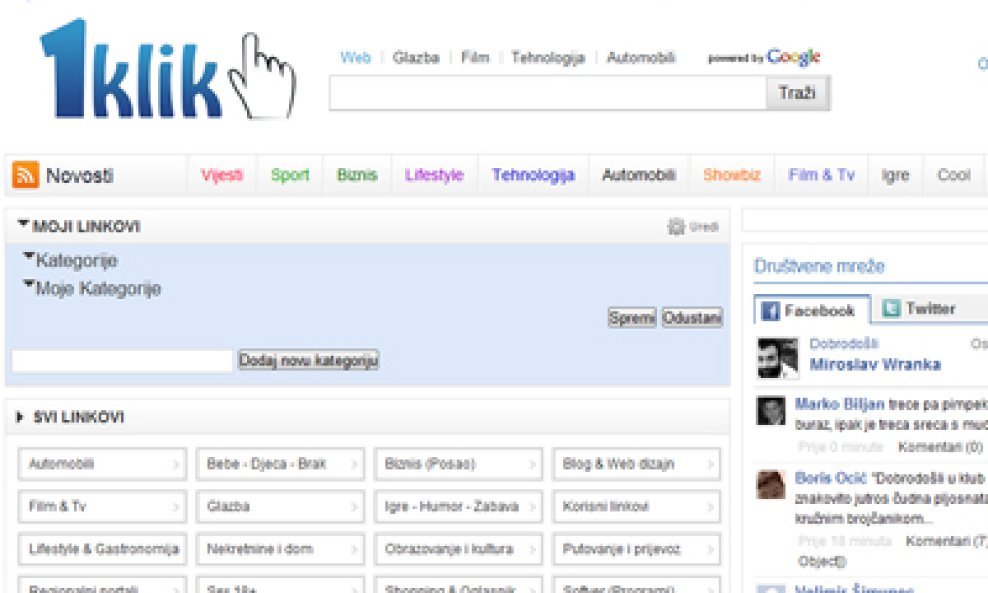Open the Lifestyle & Gastronomija category
This screenshot has height=593, width=988.
[x=102, y=549]
